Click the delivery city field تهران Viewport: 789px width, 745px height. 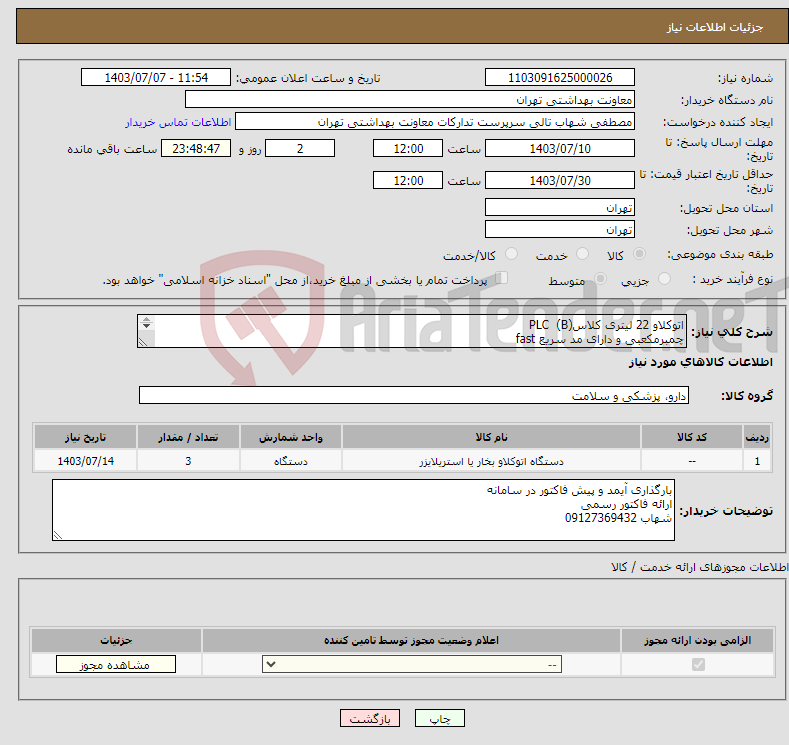(x=560, y=229)
